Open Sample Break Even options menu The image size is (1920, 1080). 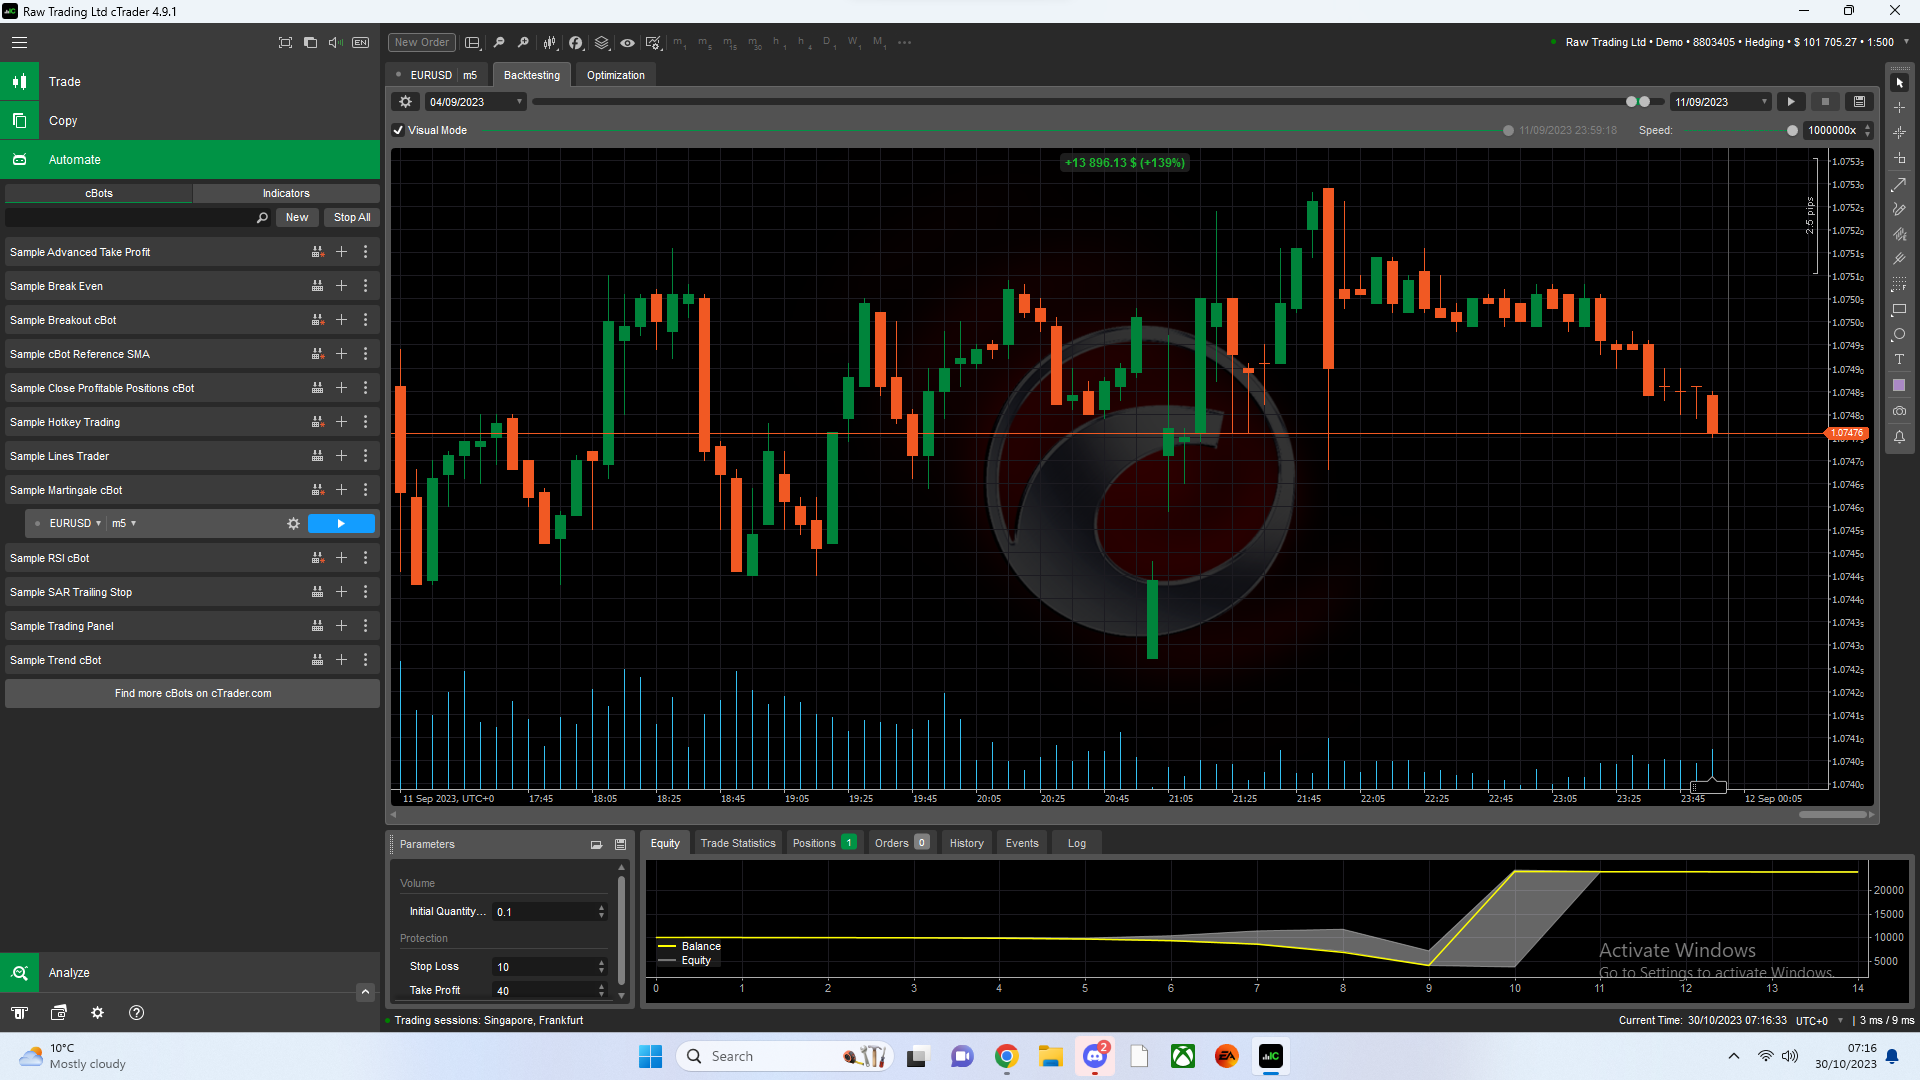click(365, 286)
